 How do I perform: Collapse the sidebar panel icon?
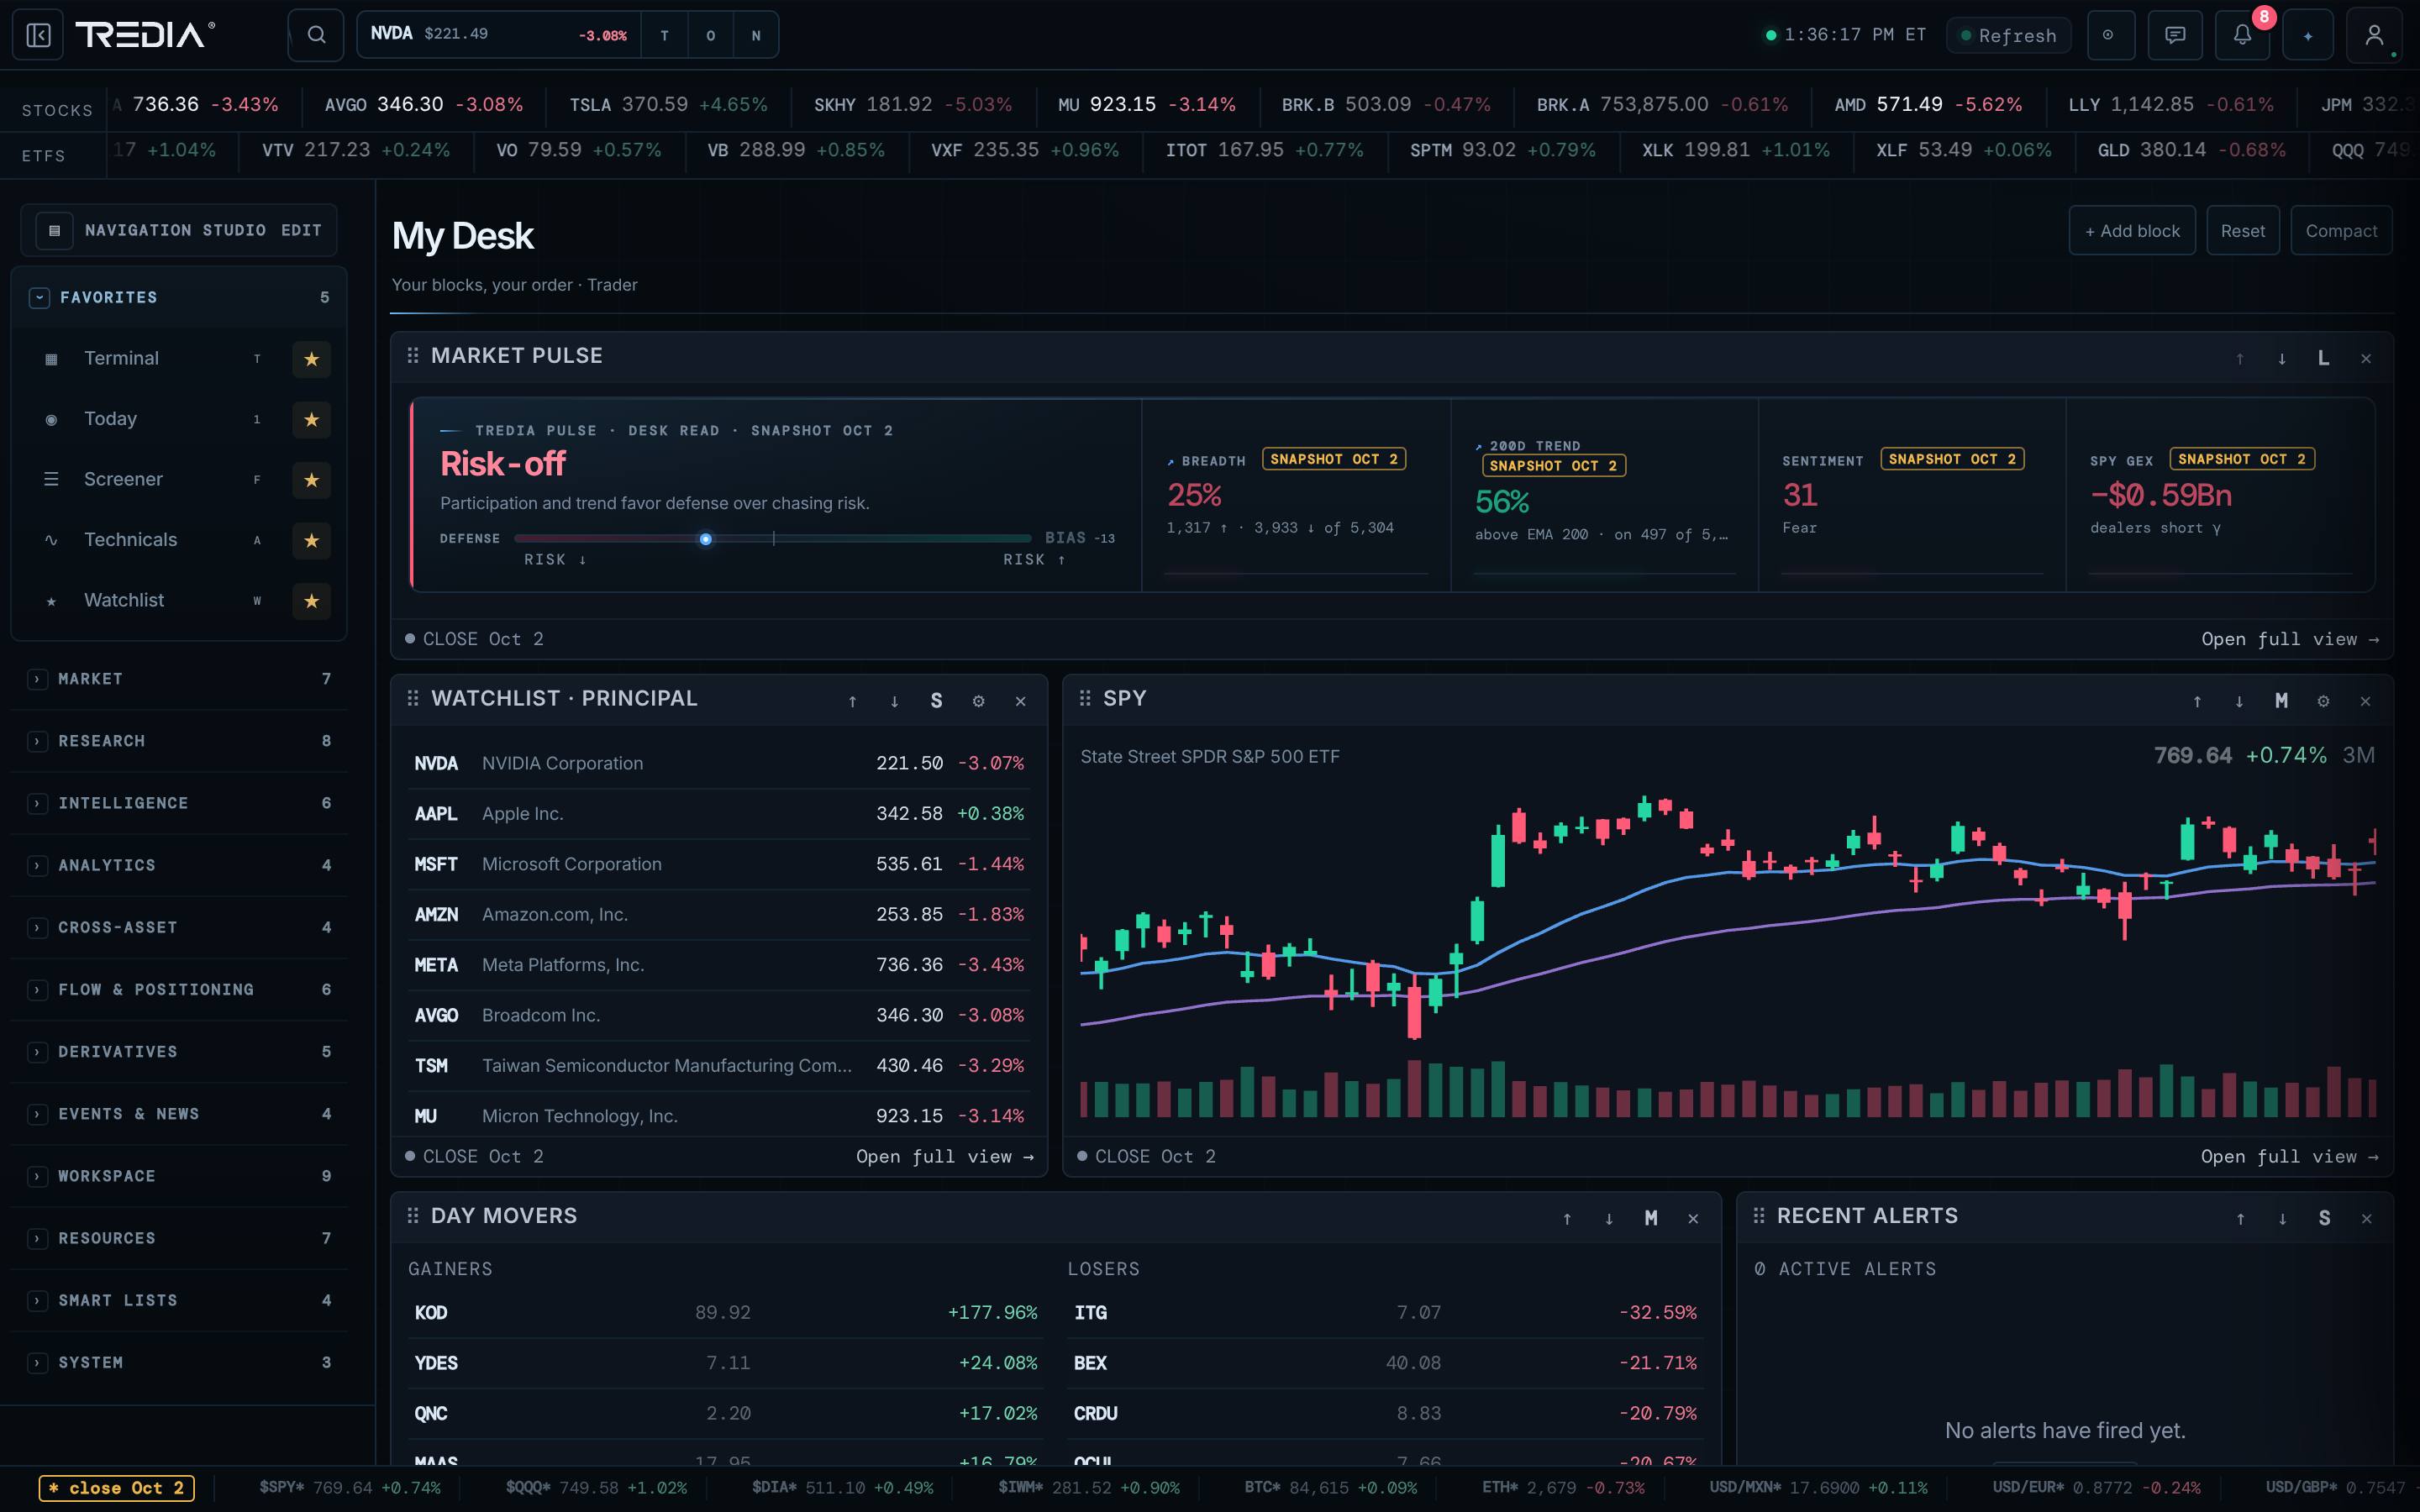point(38,35)
